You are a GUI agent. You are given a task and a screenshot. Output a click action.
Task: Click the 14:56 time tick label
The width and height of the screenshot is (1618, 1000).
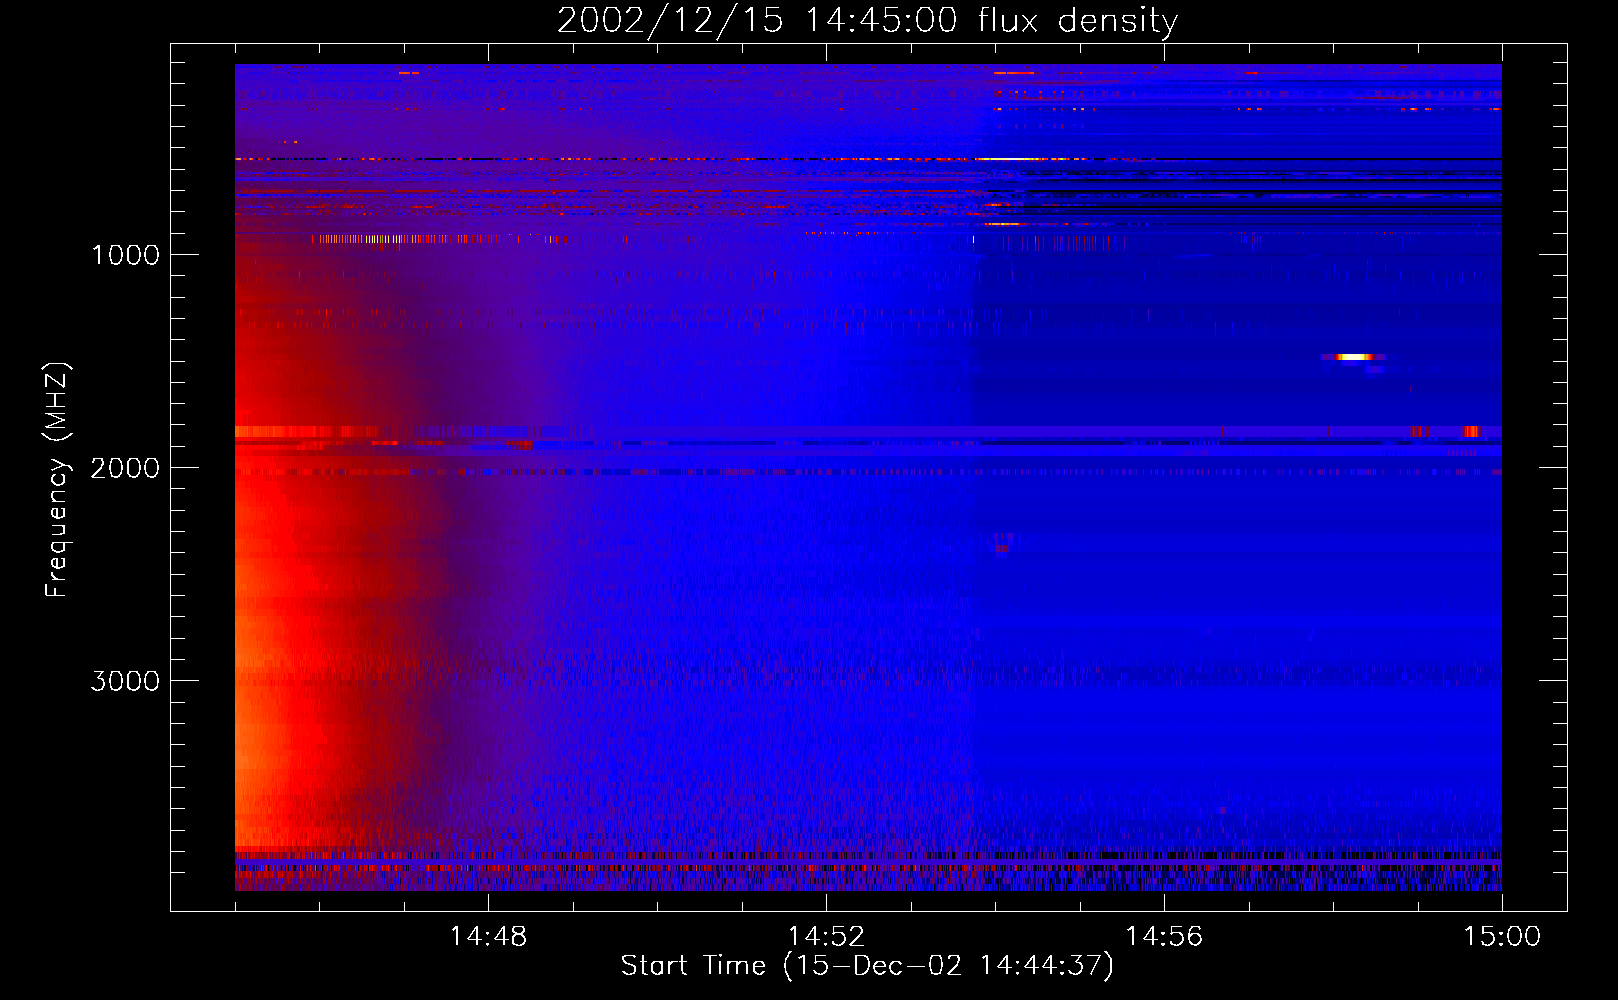[1164, 937]
